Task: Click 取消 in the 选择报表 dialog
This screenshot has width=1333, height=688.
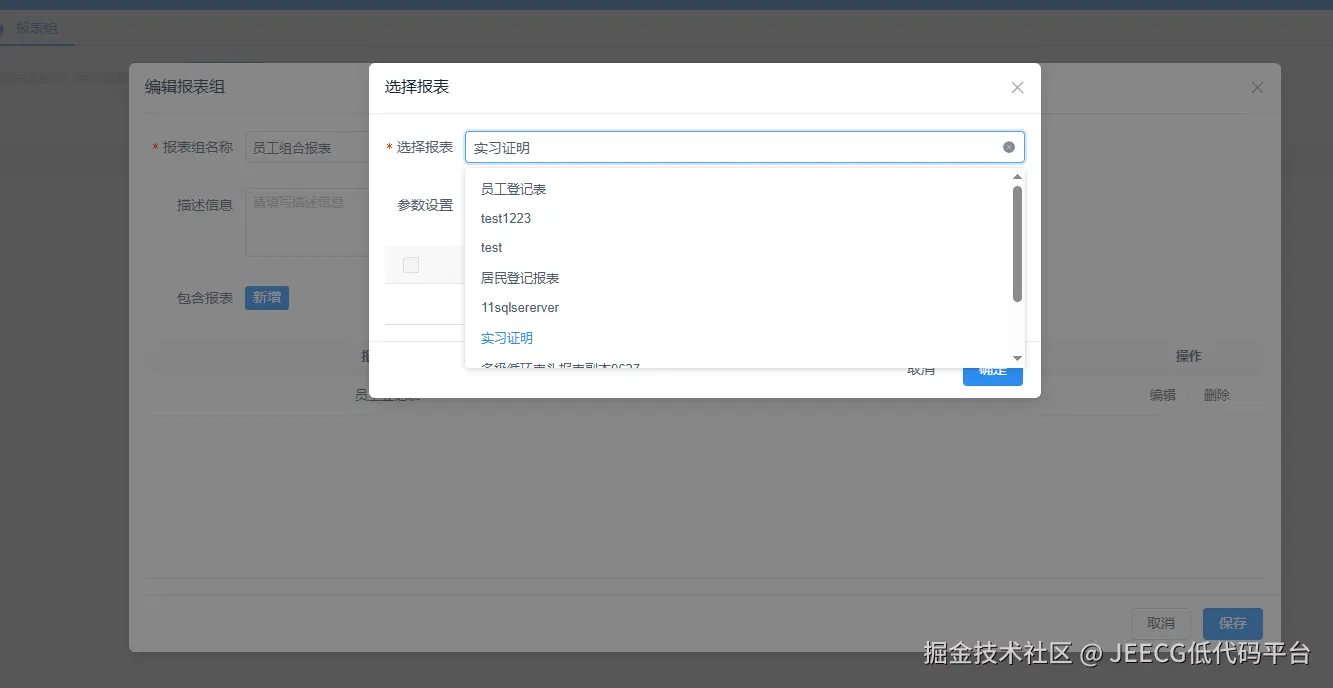Action: (921, 370)
